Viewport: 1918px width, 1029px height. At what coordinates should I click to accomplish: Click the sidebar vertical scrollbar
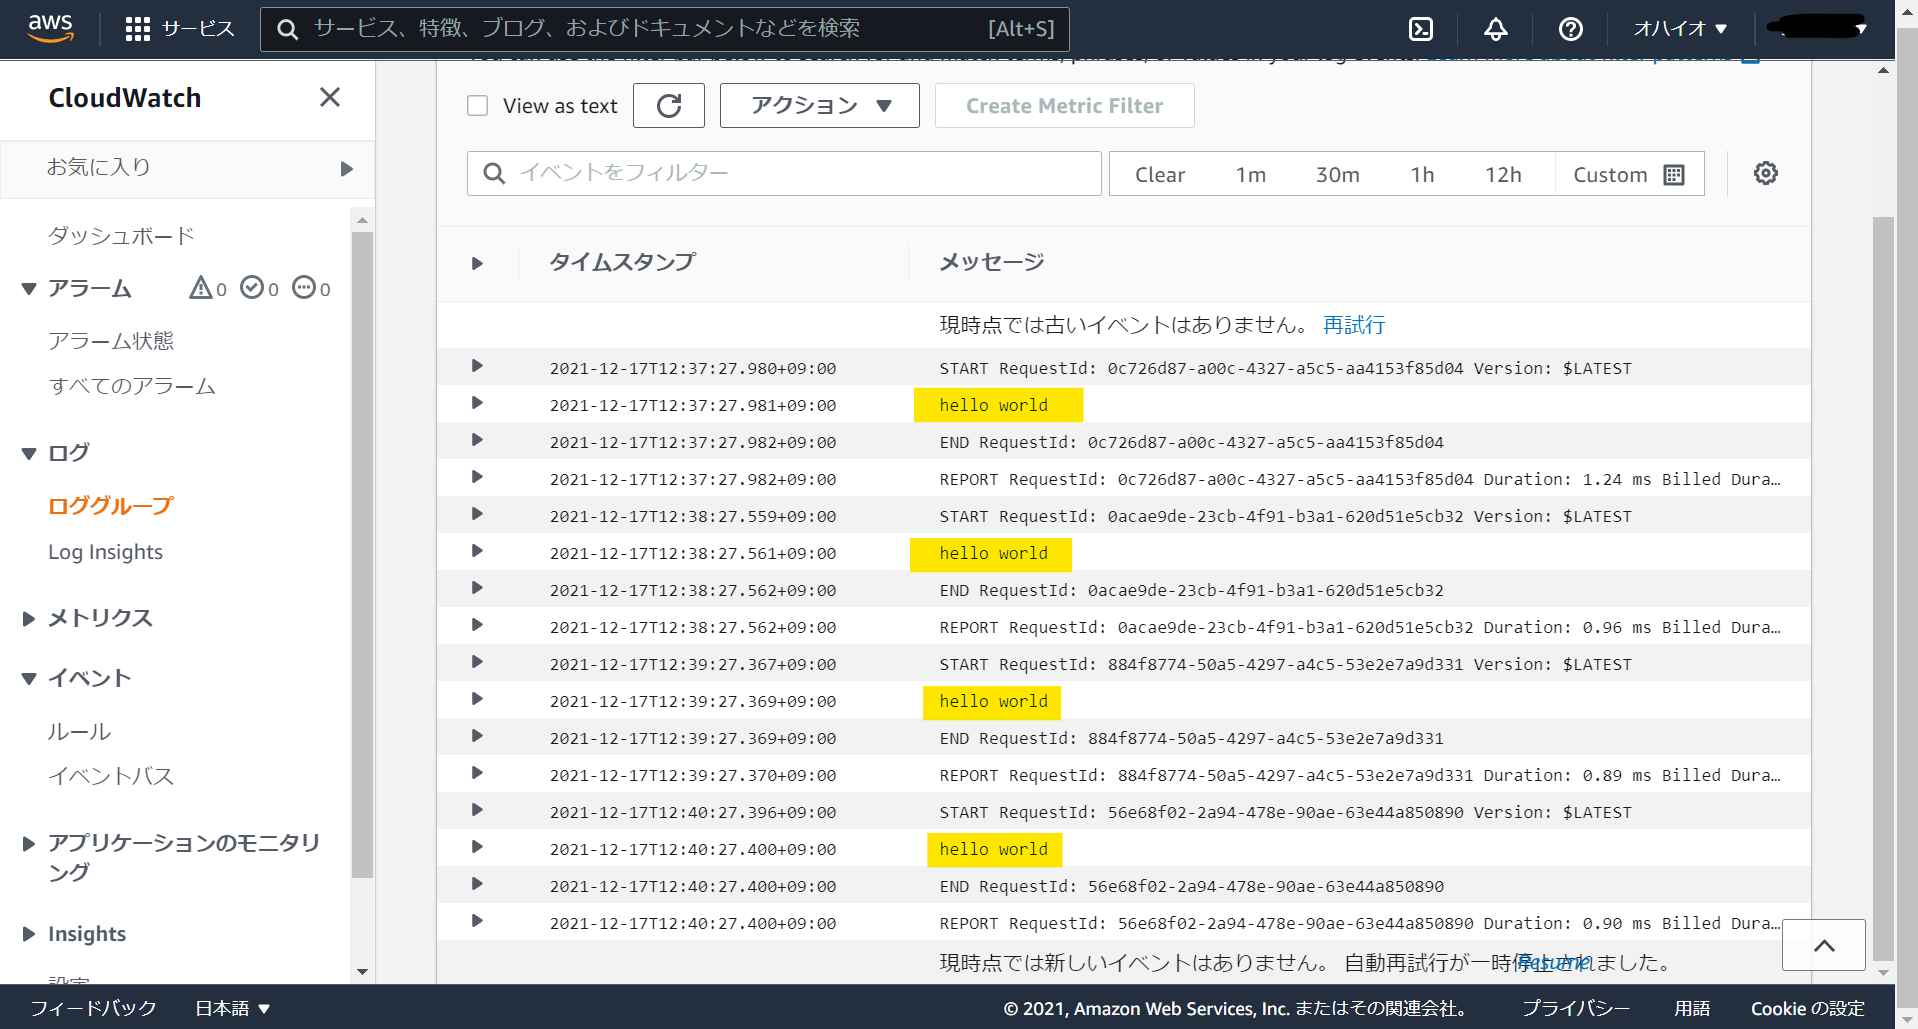362,555
